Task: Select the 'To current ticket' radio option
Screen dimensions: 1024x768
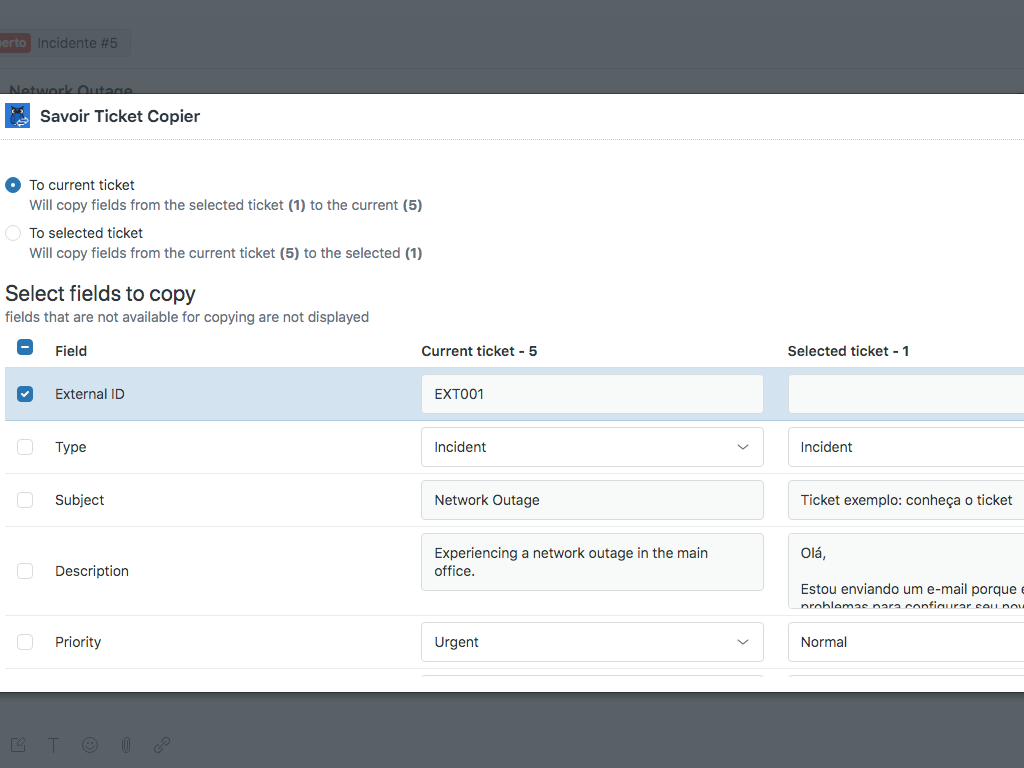Action: point(13,185)
